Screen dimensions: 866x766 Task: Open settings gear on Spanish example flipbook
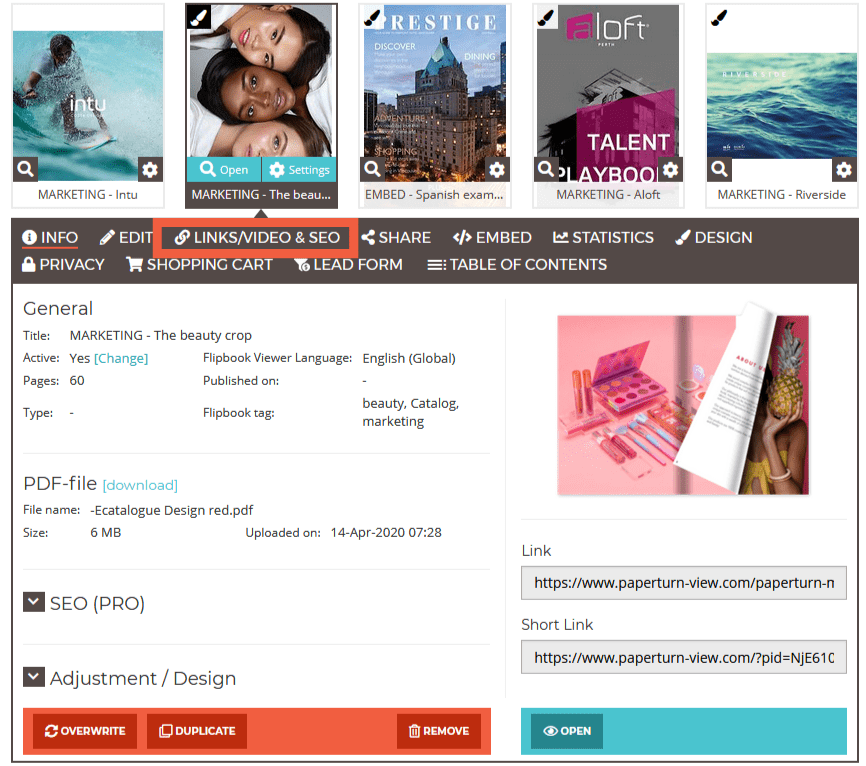[x=497, y=169]
